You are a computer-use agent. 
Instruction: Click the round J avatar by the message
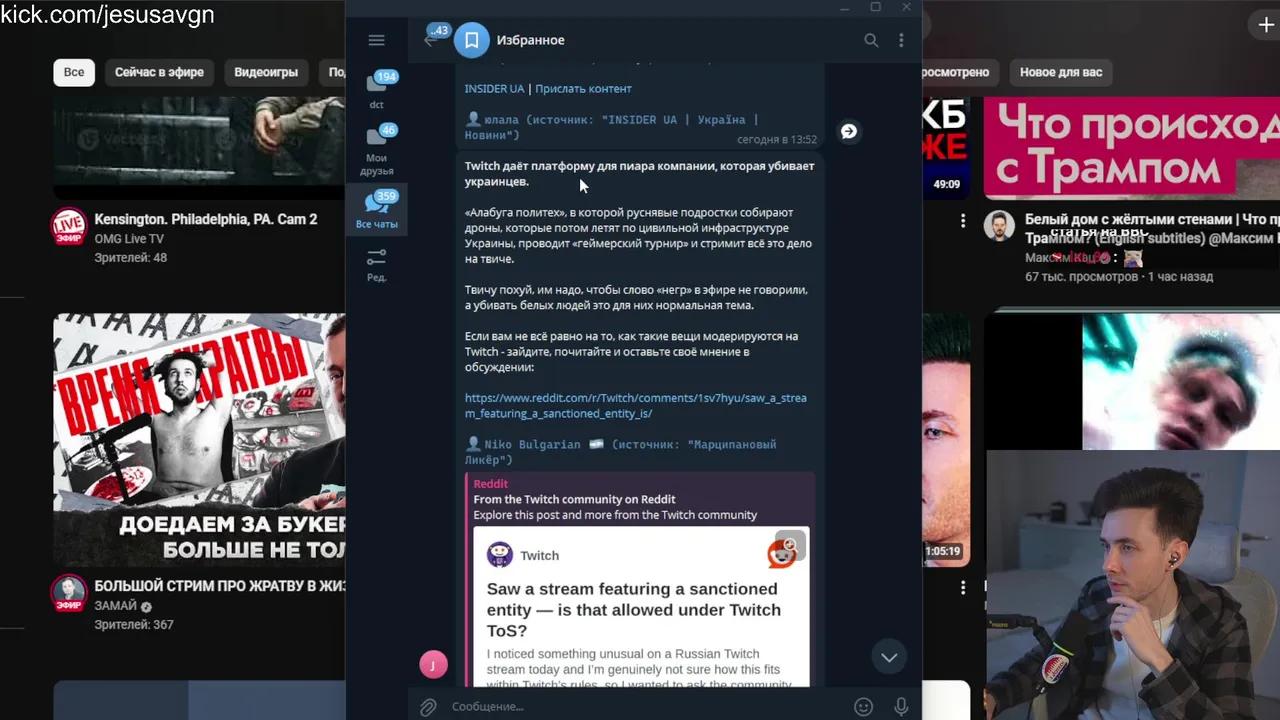[433, 664]
